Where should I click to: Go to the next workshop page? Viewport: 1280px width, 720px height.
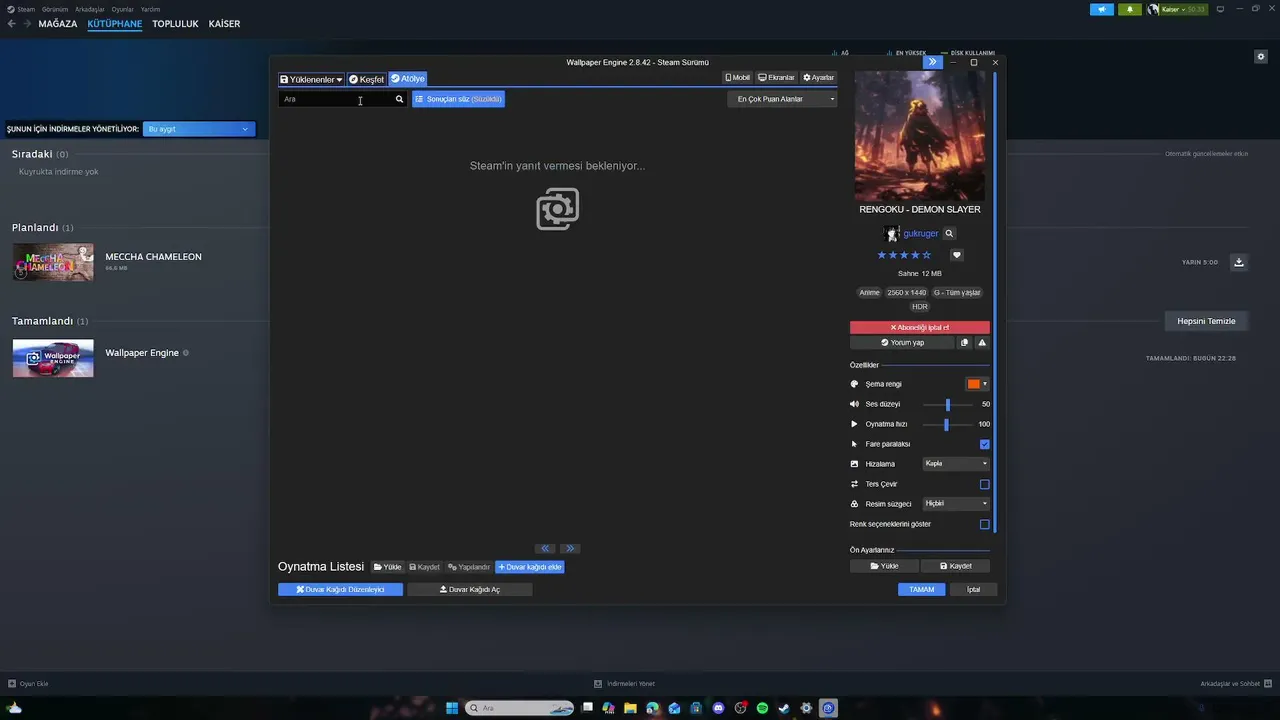coord(569,548)
